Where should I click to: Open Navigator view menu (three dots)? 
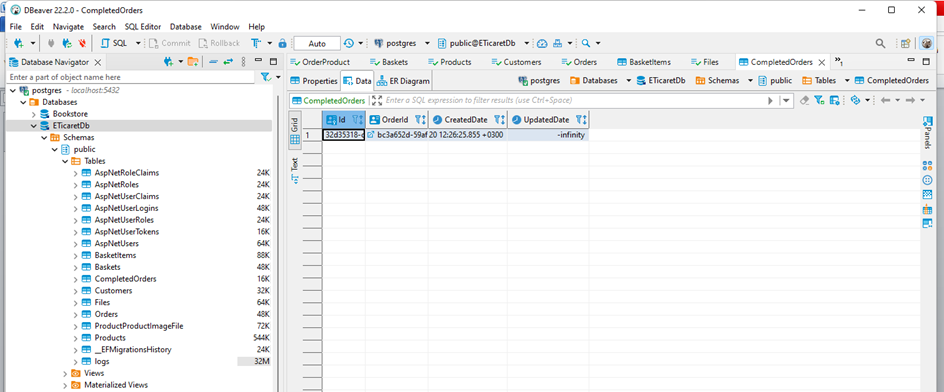click(x=243, y=61)
